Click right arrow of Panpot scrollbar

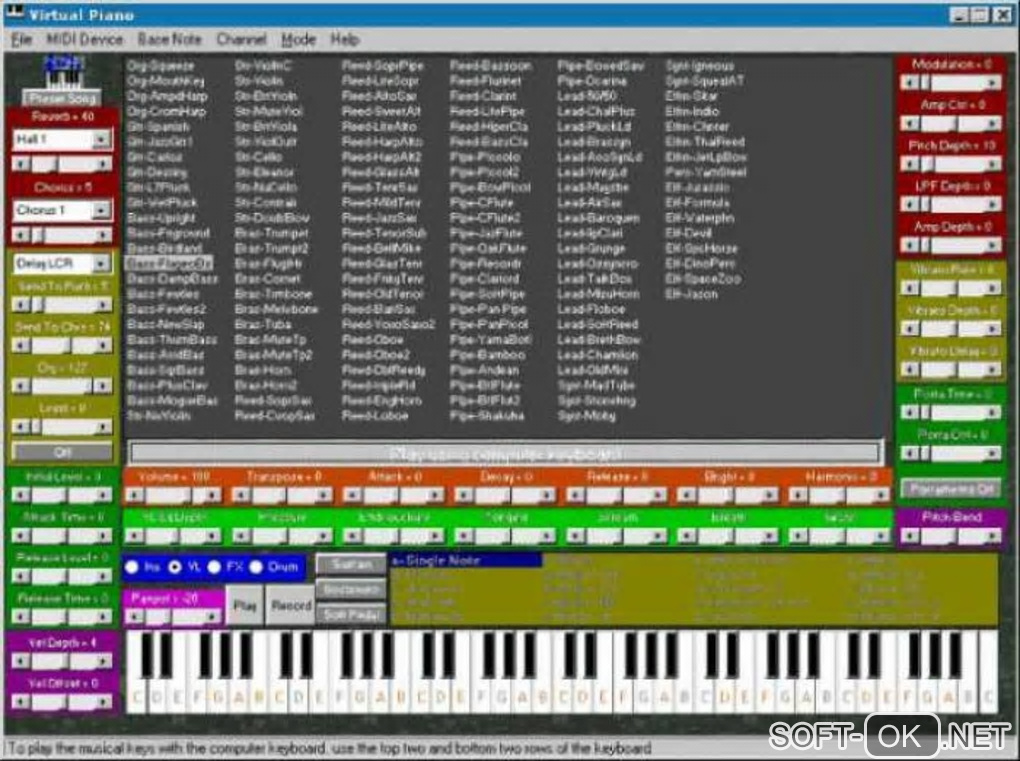212,617
